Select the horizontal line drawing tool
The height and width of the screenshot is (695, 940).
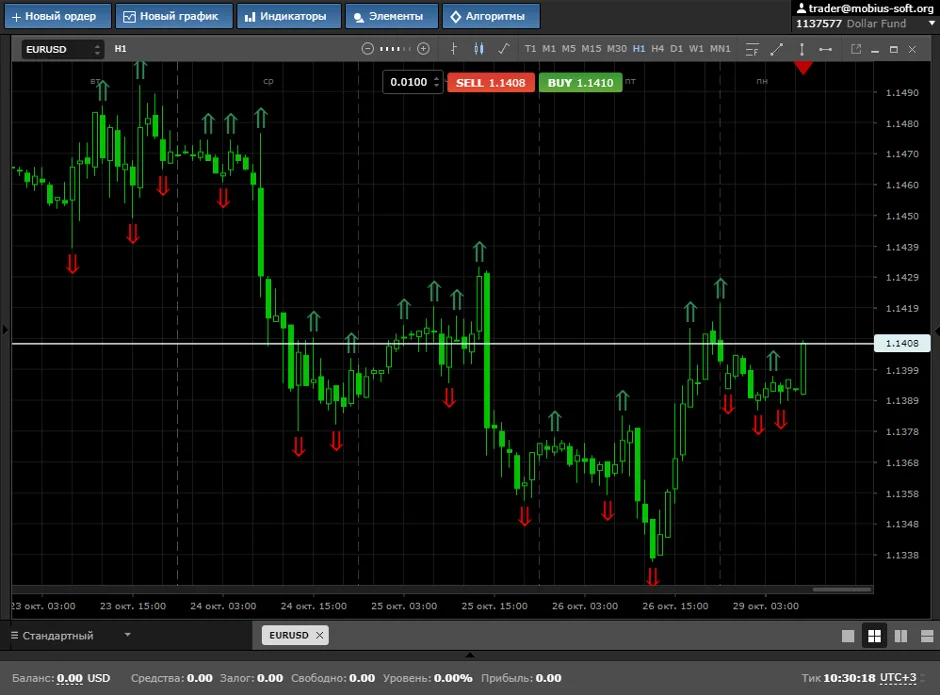tap(825, 49)
